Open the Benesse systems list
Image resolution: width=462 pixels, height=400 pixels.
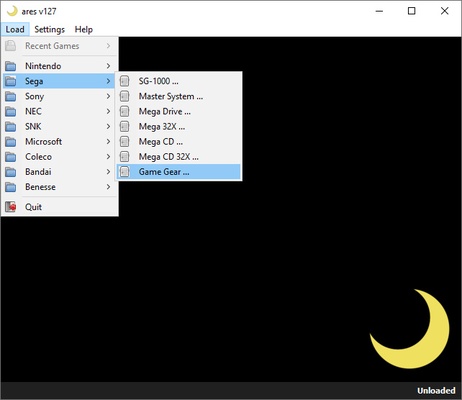pyautogui.click(x=59, y=187)
